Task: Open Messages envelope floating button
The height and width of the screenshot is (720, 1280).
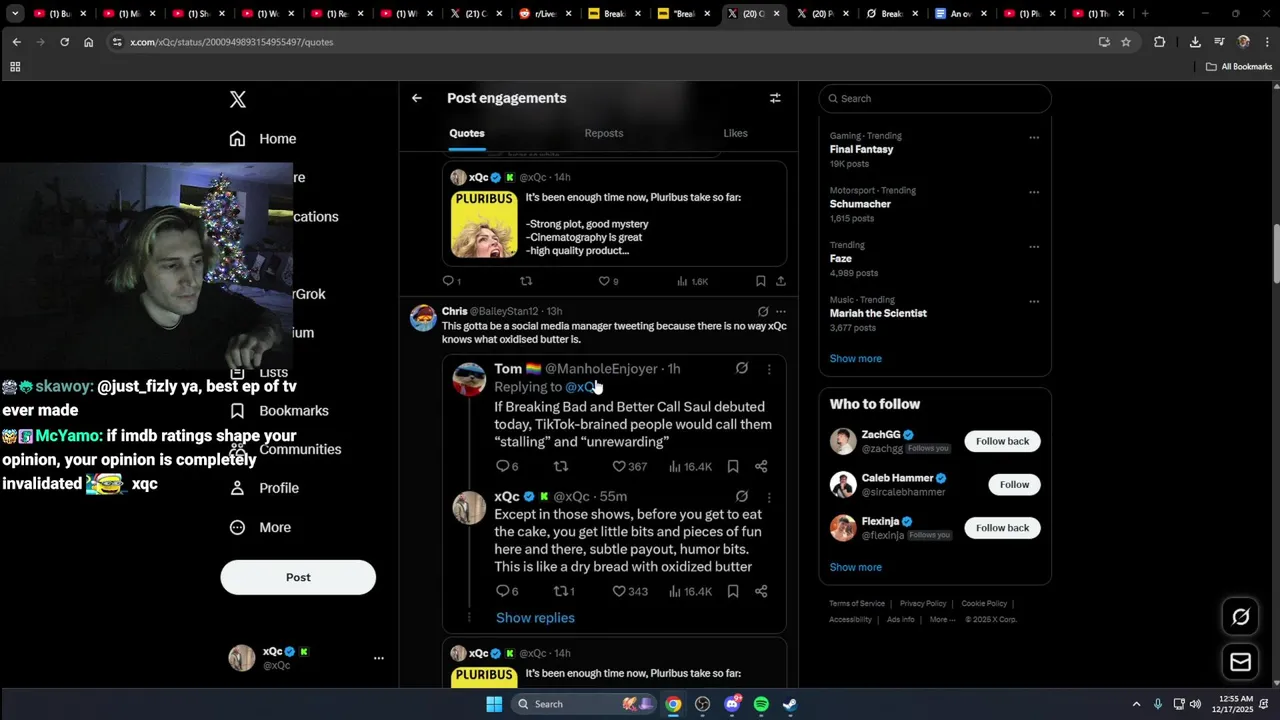Action: pyautogui.click(x=1241, y=662)
